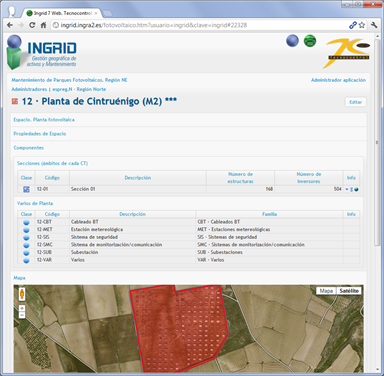This screenshot has height=376, width=384.
Task: Click the blue globe icon in header
Action: click(292, 41)
